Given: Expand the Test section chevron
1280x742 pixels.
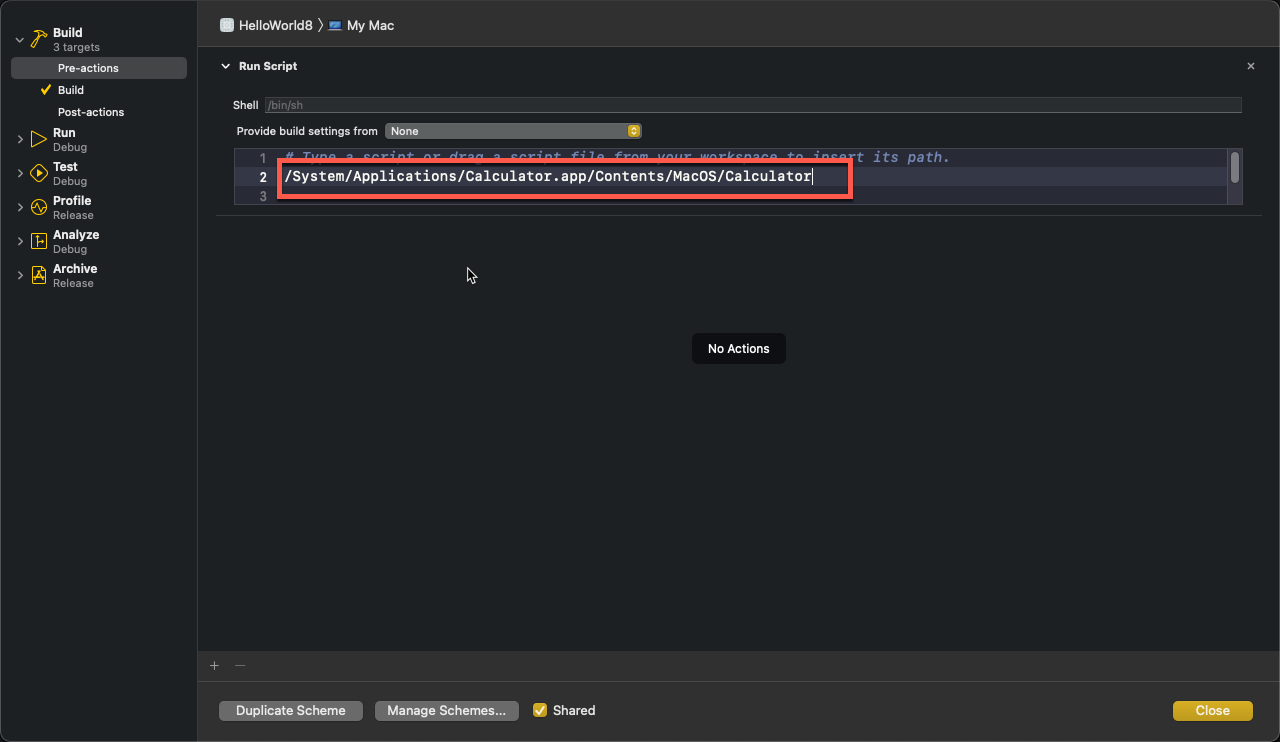Looking at the screenshot, I should click(x=20, y=173).
